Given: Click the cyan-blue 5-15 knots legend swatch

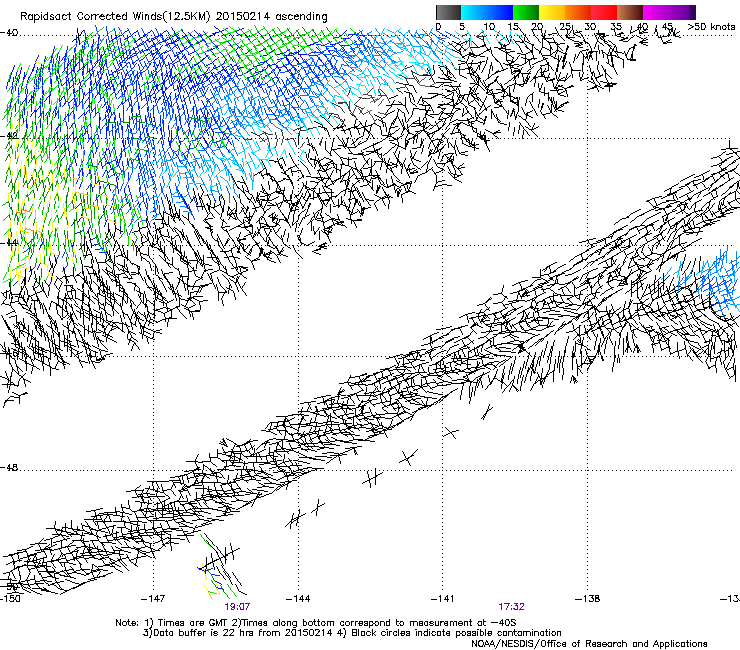Looking at the screenshot, I should pyautogui.click(x=487, y=12).
